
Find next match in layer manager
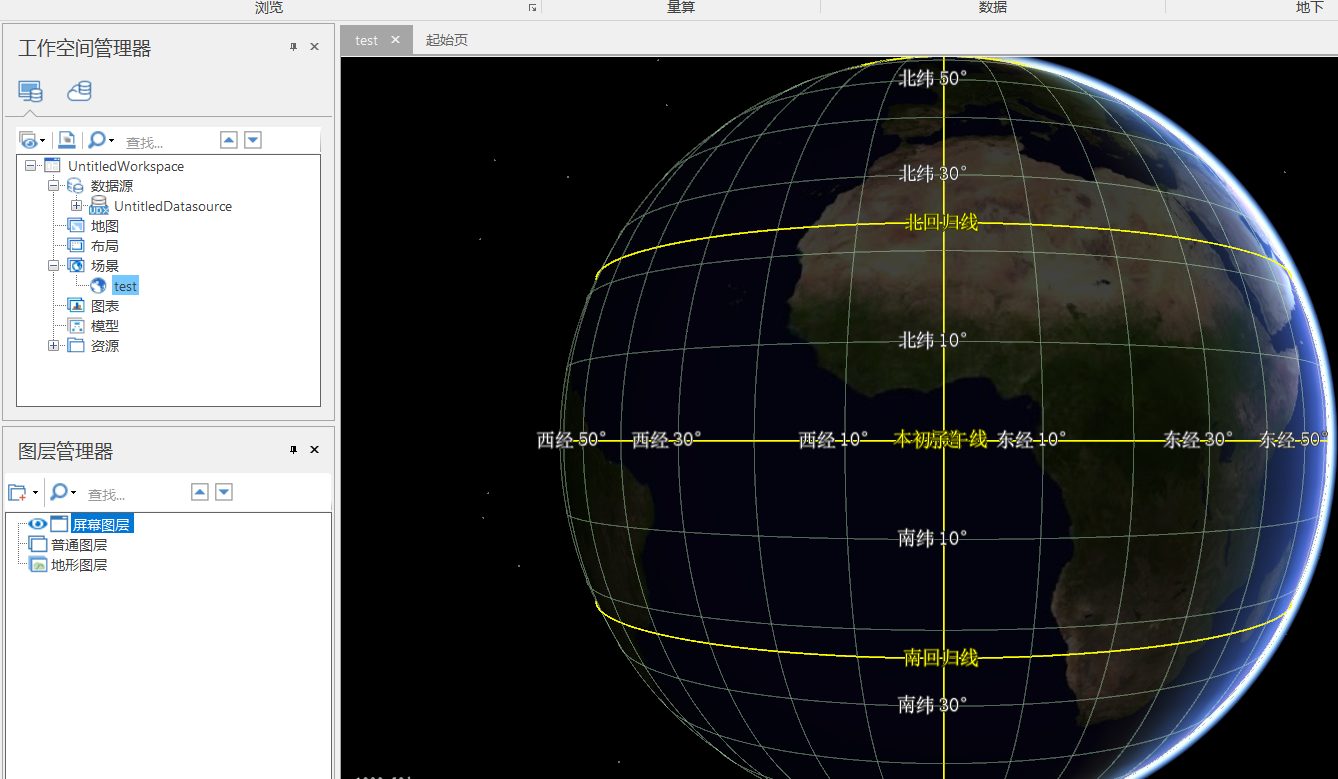[x=224, y=492]
